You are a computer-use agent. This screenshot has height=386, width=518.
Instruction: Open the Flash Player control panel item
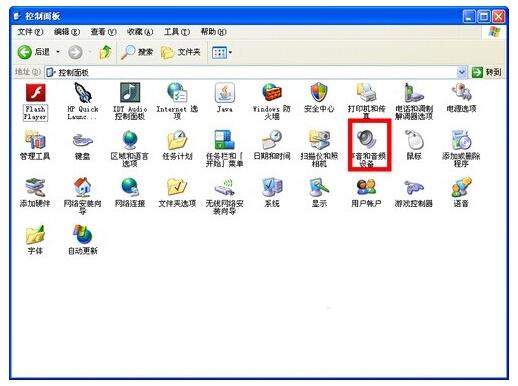[x=35, y=102]
